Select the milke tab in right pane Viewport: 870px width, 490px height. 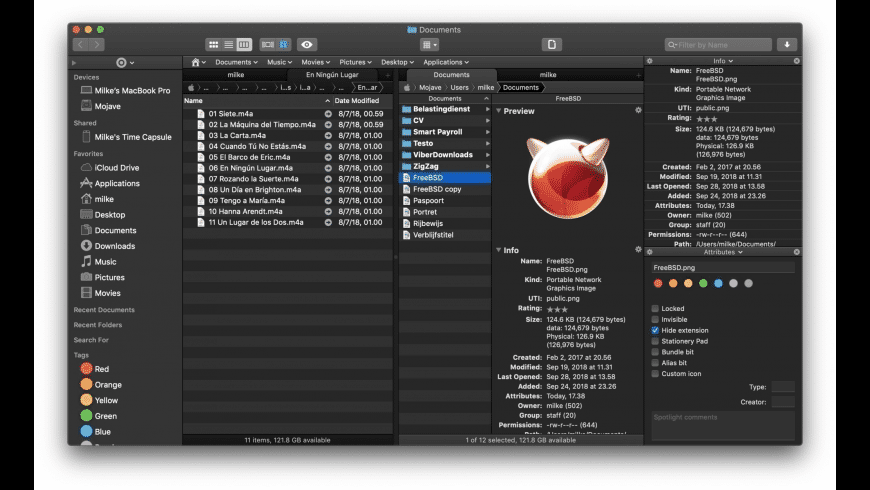(548, 75)
